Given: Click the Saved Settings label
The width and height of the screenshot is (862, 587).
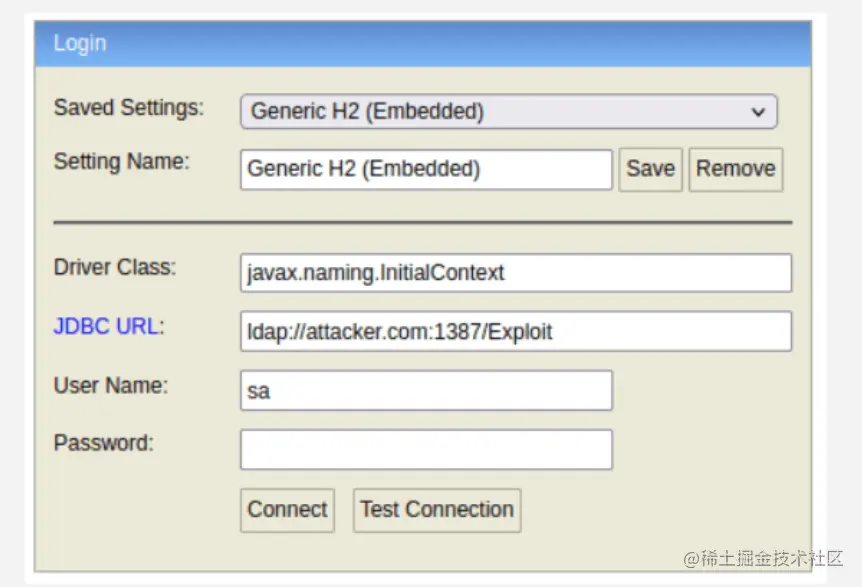Looking at the screenshot, I should click(x=129, y=107).
